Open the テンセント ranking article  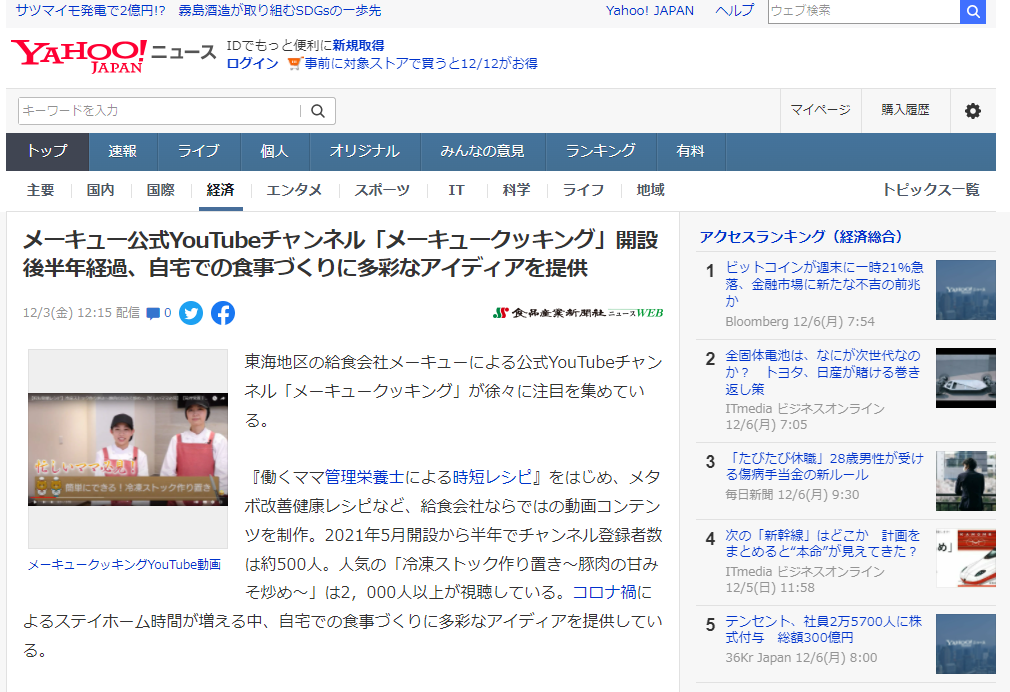tap(824, 630)
